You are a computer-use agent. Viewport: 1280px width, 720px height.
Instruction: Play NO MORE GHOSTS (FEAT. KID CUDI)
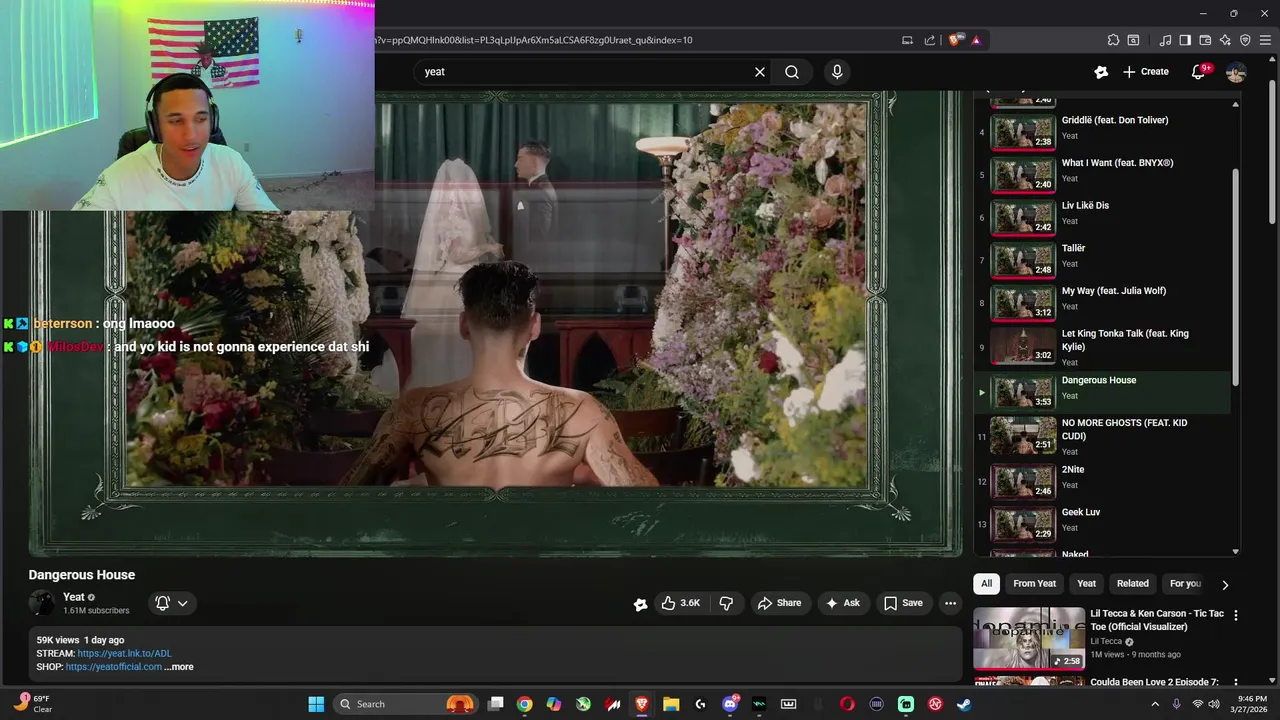[x=1105, y=435]
